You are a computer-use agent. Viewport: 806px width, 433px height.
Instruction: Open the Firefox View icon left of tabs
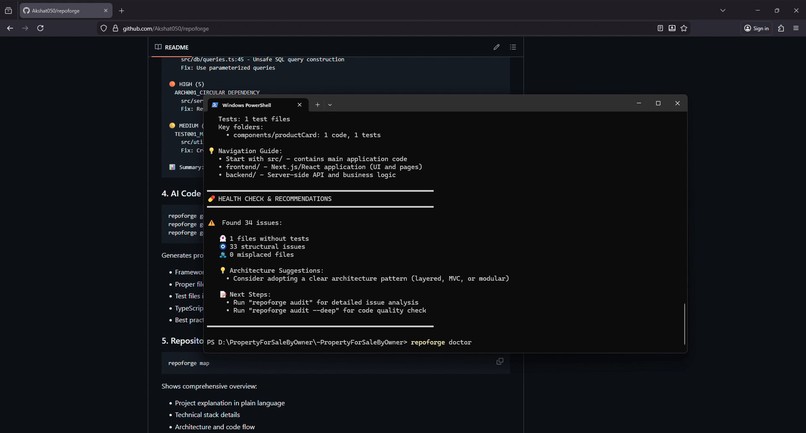[8, 10]
